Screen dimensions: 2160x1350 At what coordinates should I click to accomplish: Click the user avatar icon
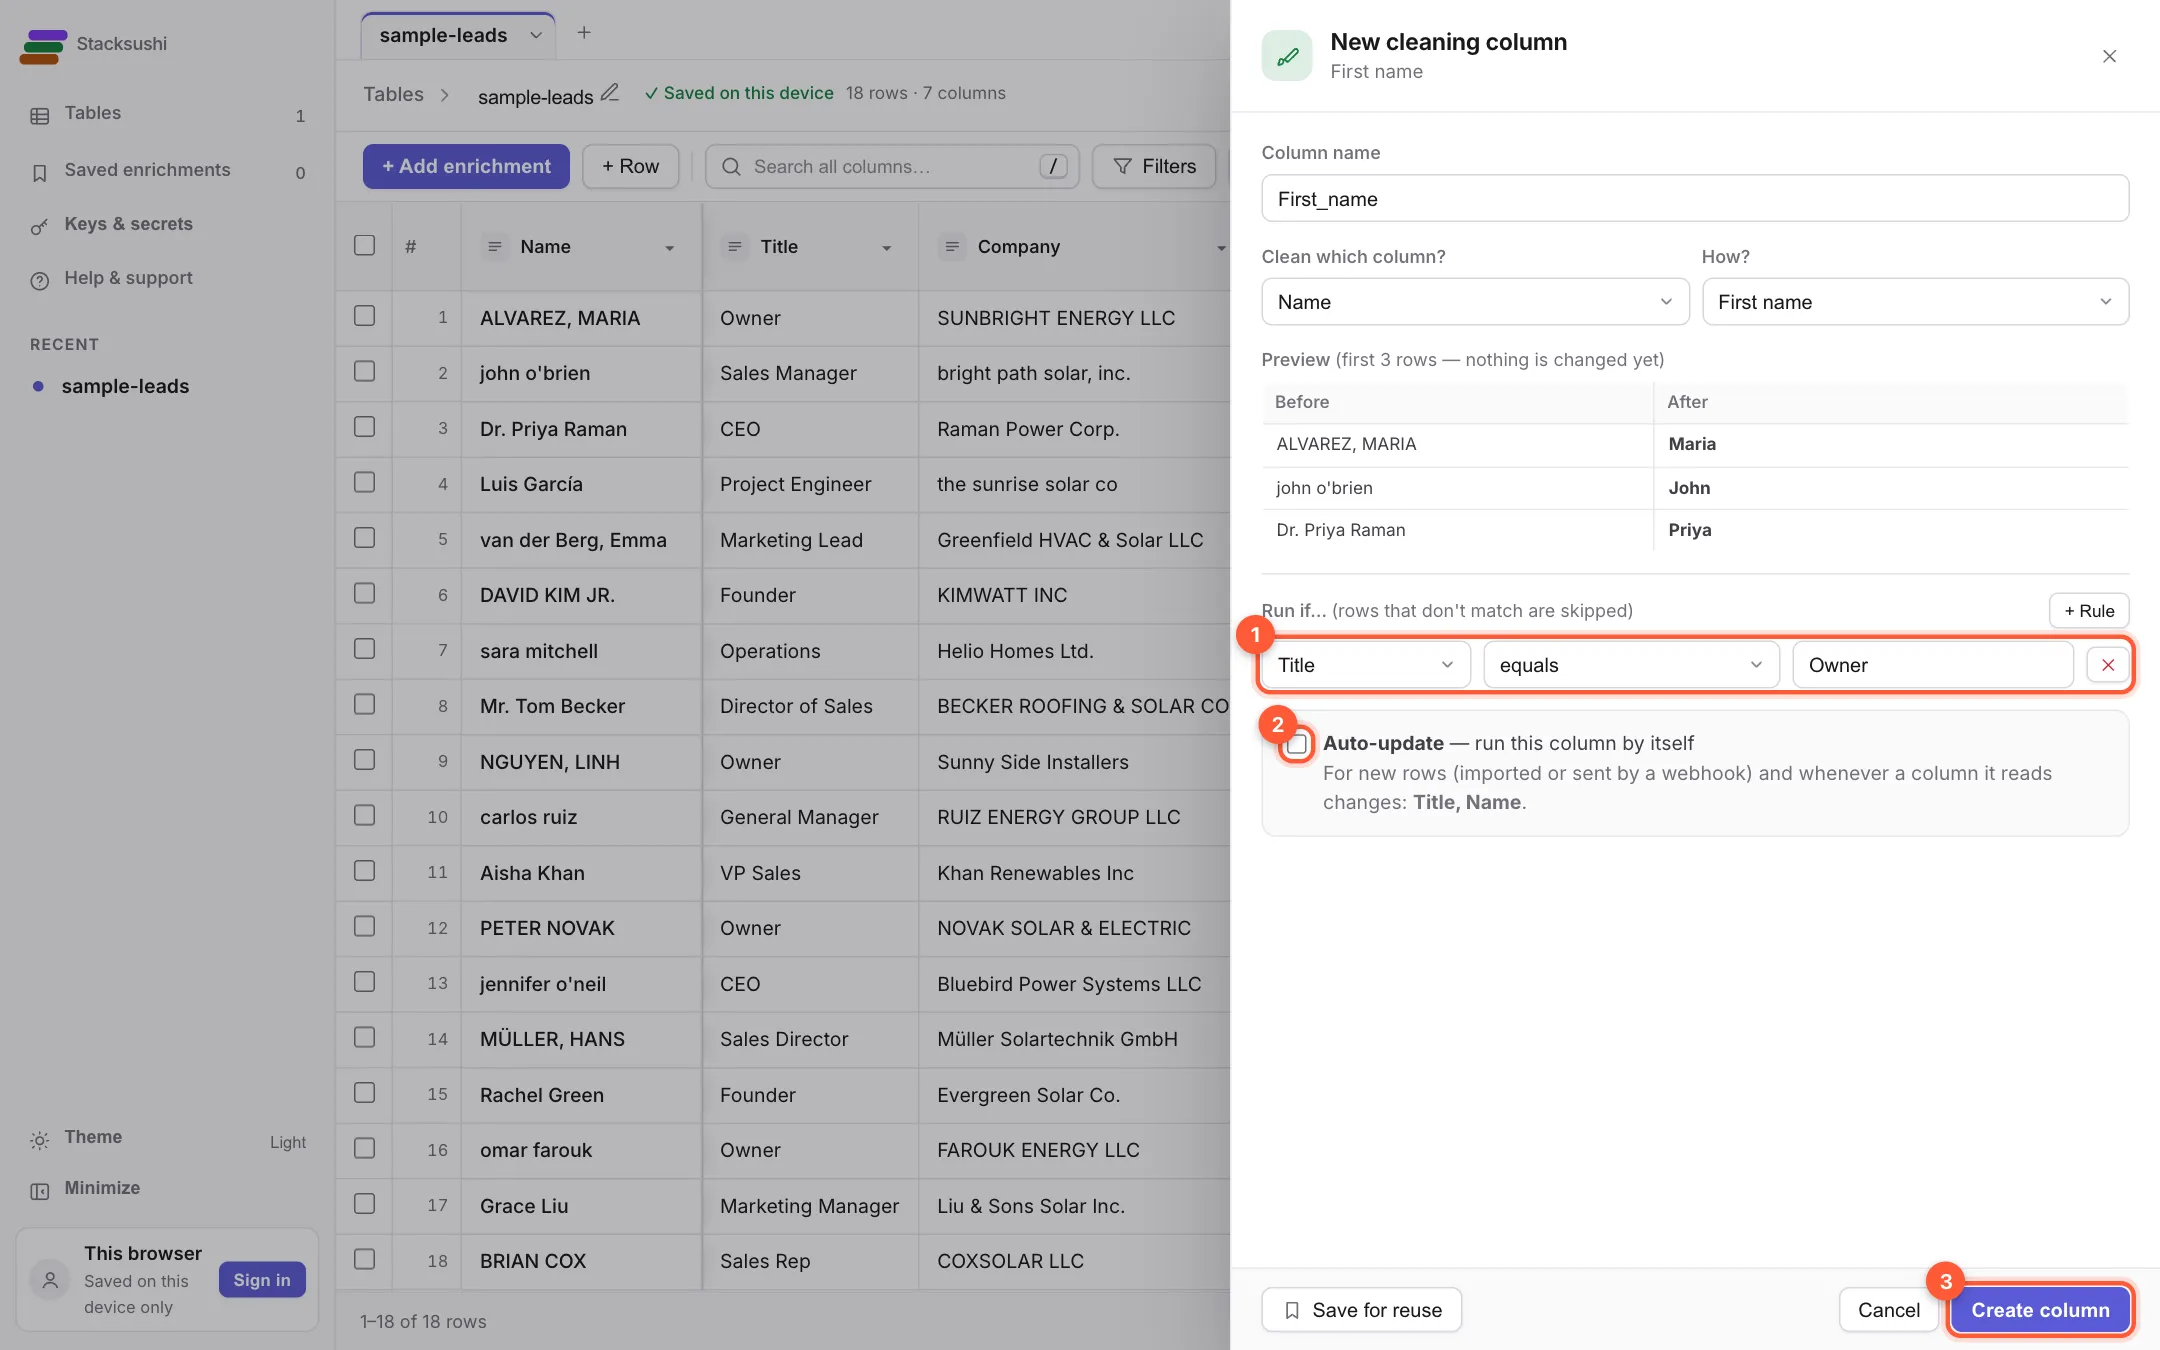click(x=50, y=1280)
